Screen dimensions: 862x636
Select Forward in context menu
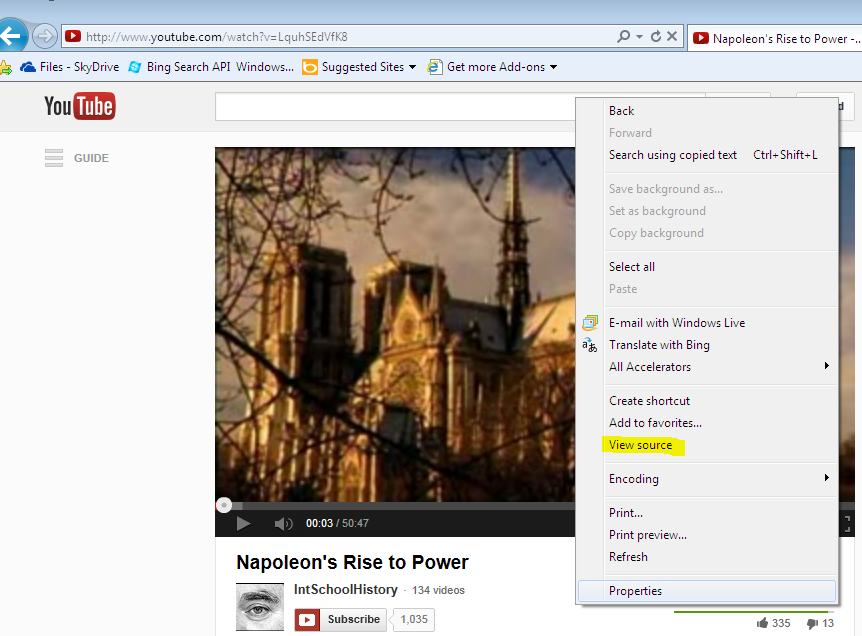click(x=630, y=133)
